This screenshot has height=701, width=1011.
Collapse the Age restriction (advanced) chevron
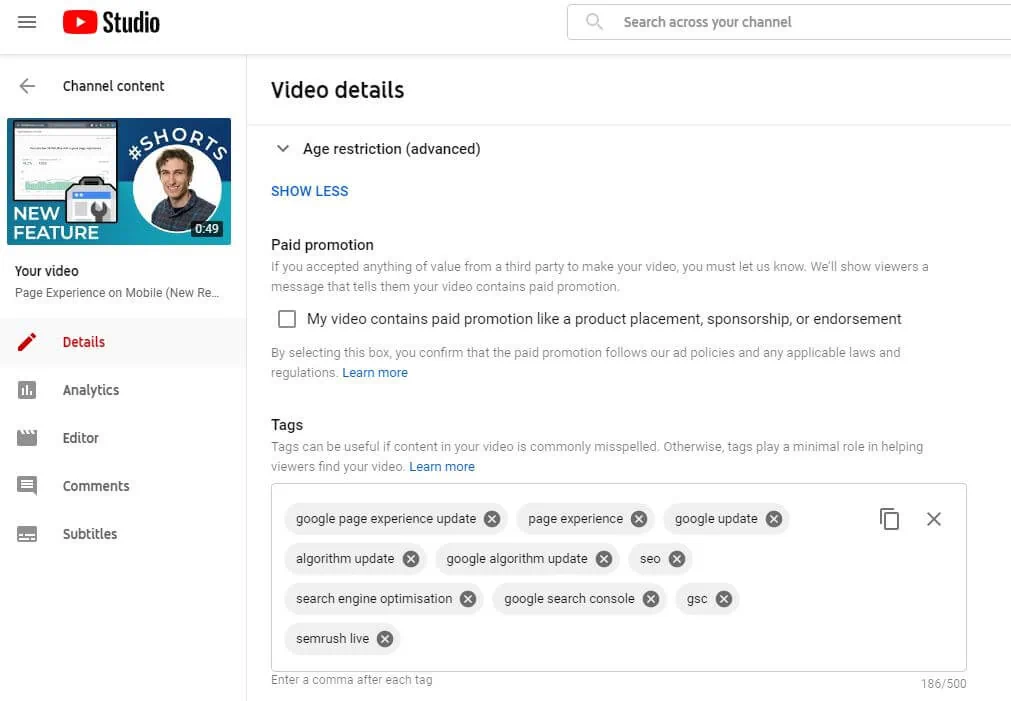point(282,149)
